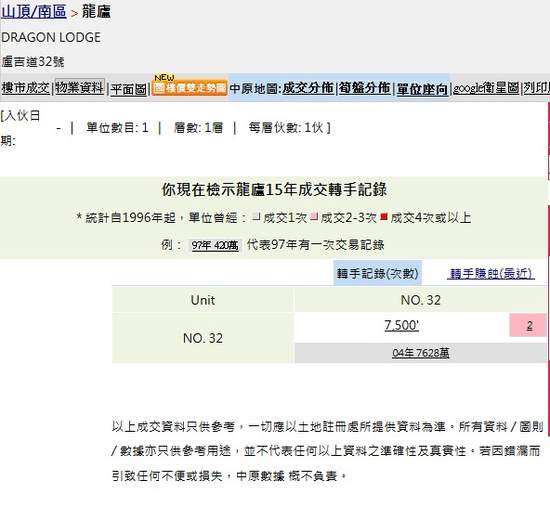Viewport: 550px width, 507px height.
Task: Open the 筍盤分佈 map link
Action: (364, 88)
